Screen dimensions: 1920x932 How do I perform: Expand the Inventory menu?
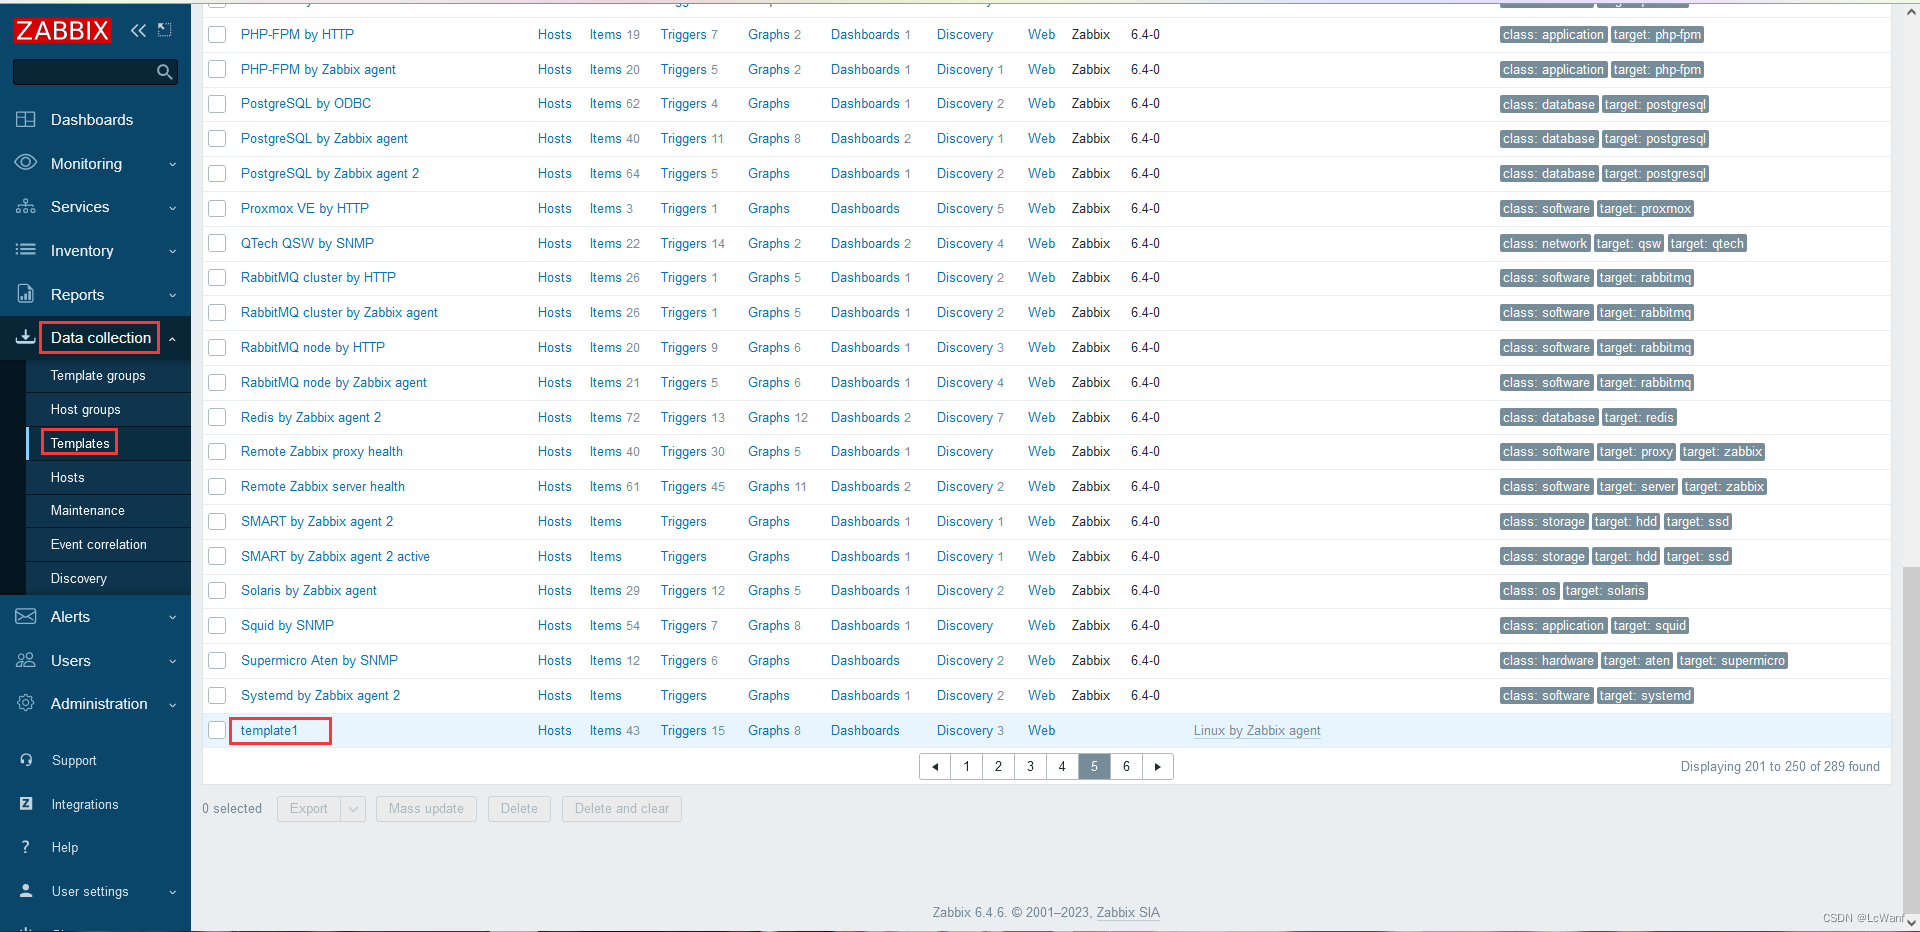173,251
